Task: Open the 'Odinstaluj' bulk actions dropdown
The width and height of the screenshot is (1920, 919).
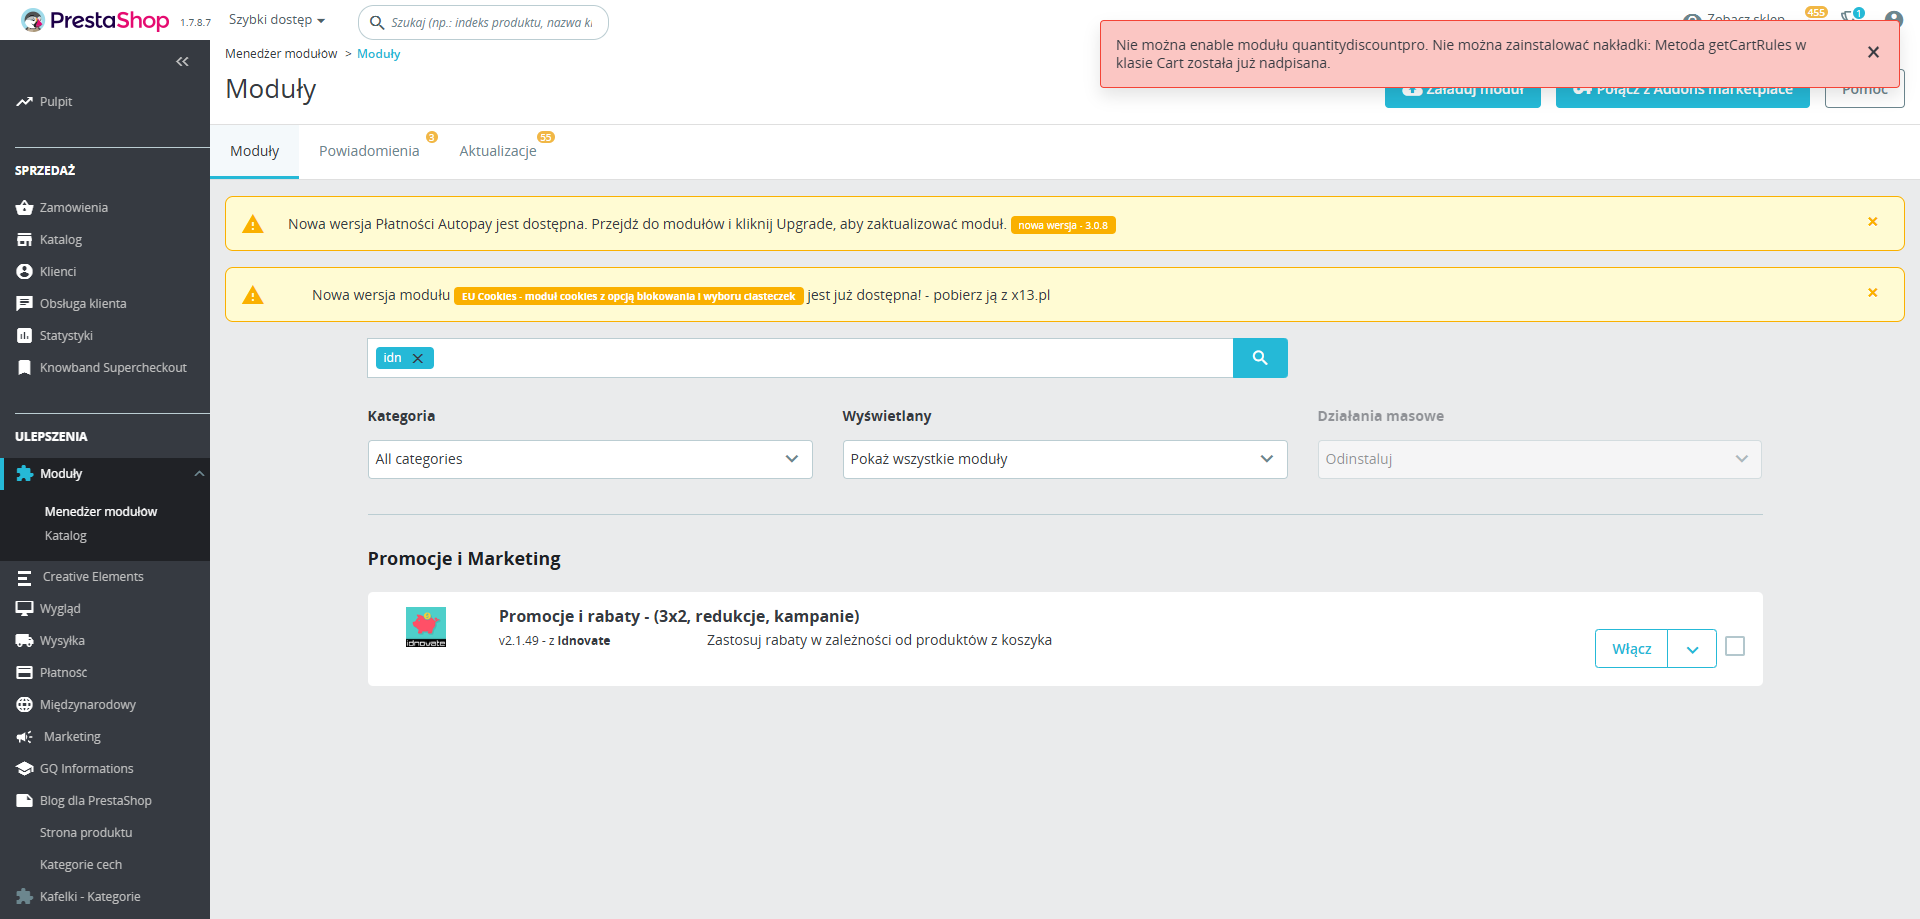Action: click(x=1540, y=459)
